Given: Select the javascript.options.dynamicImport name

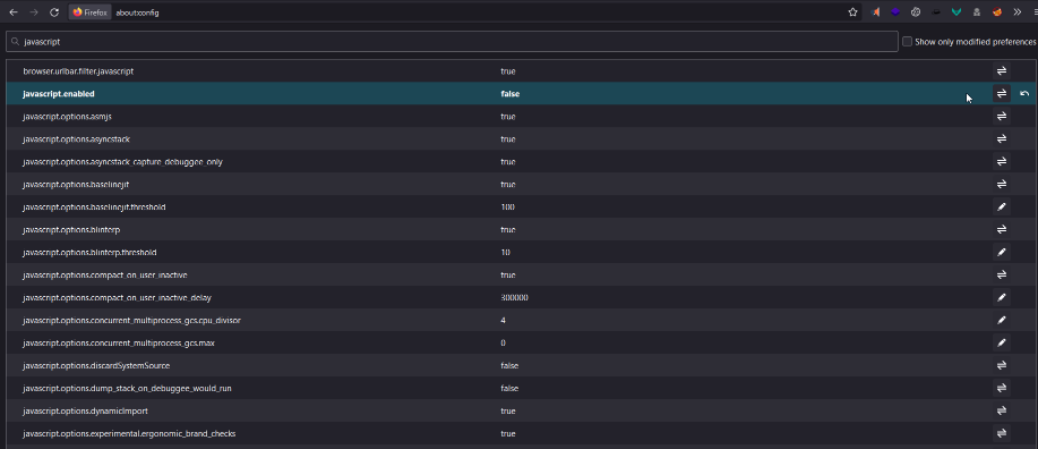Looking at the screenshot, I should (85, 411).
